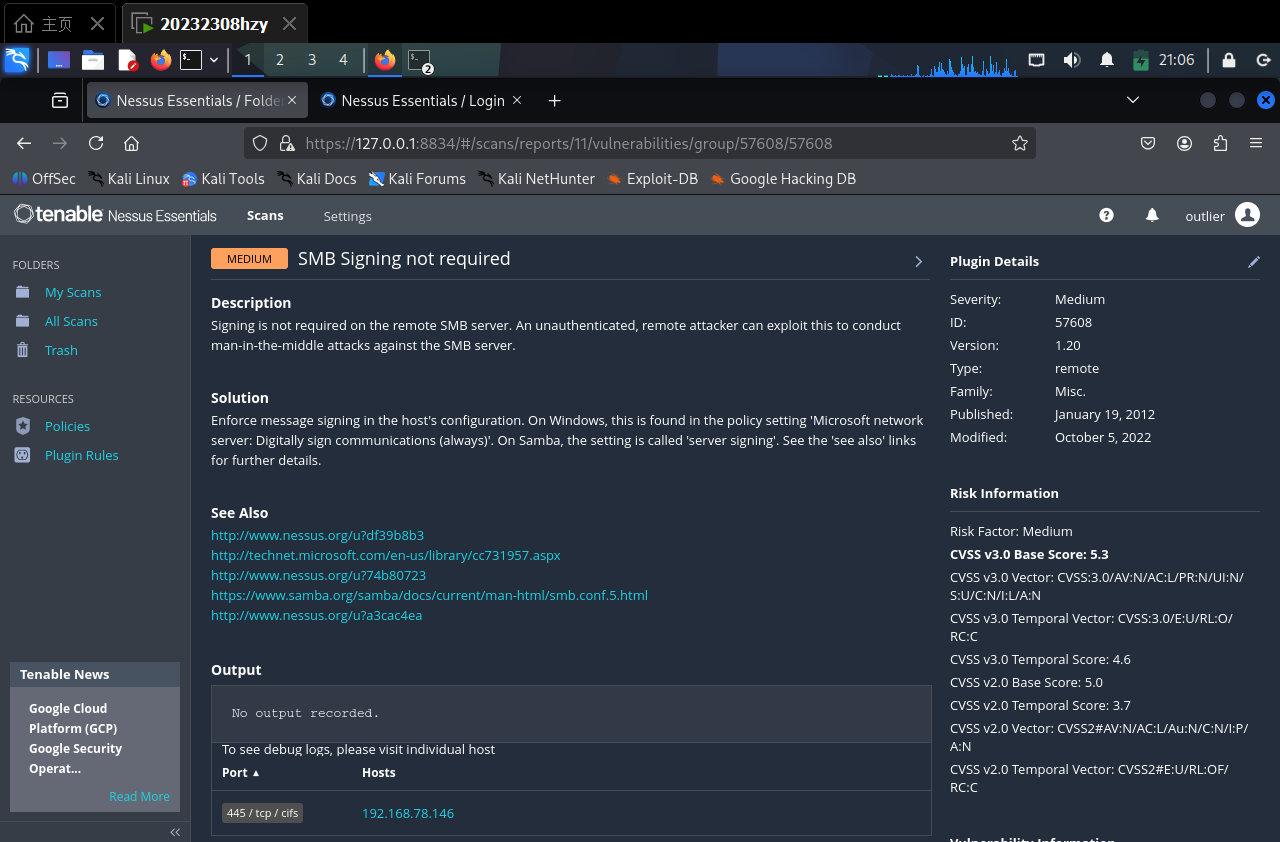Open the nessus.org/u?74b80723 link
This screenshot has width=1280, height=842.
click(x=318, y=575)
